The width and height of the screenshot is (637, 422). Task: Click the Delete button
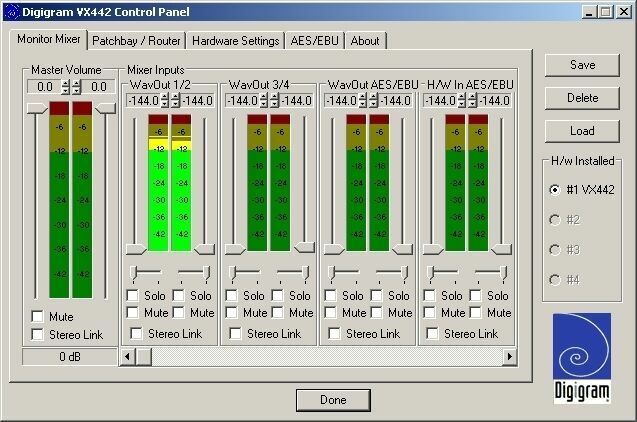[x=582, y=98]
